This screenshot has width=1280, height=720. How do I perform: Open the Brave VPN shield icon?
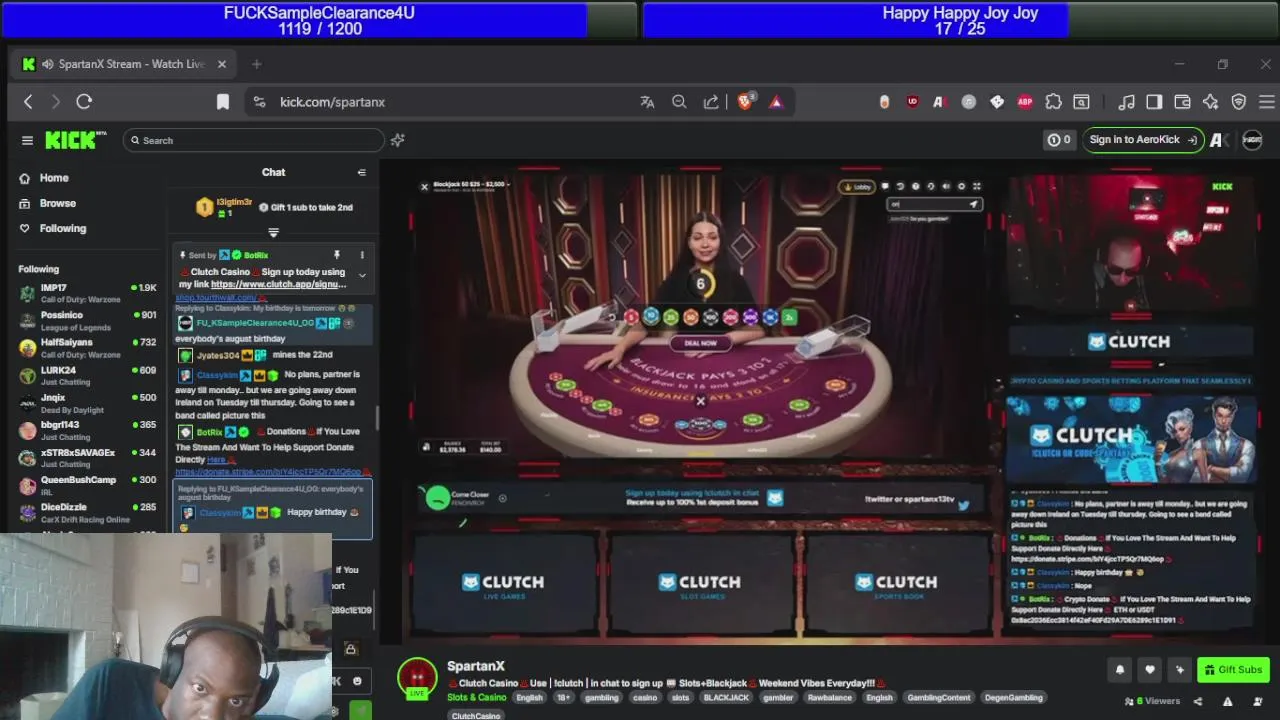1238,101
